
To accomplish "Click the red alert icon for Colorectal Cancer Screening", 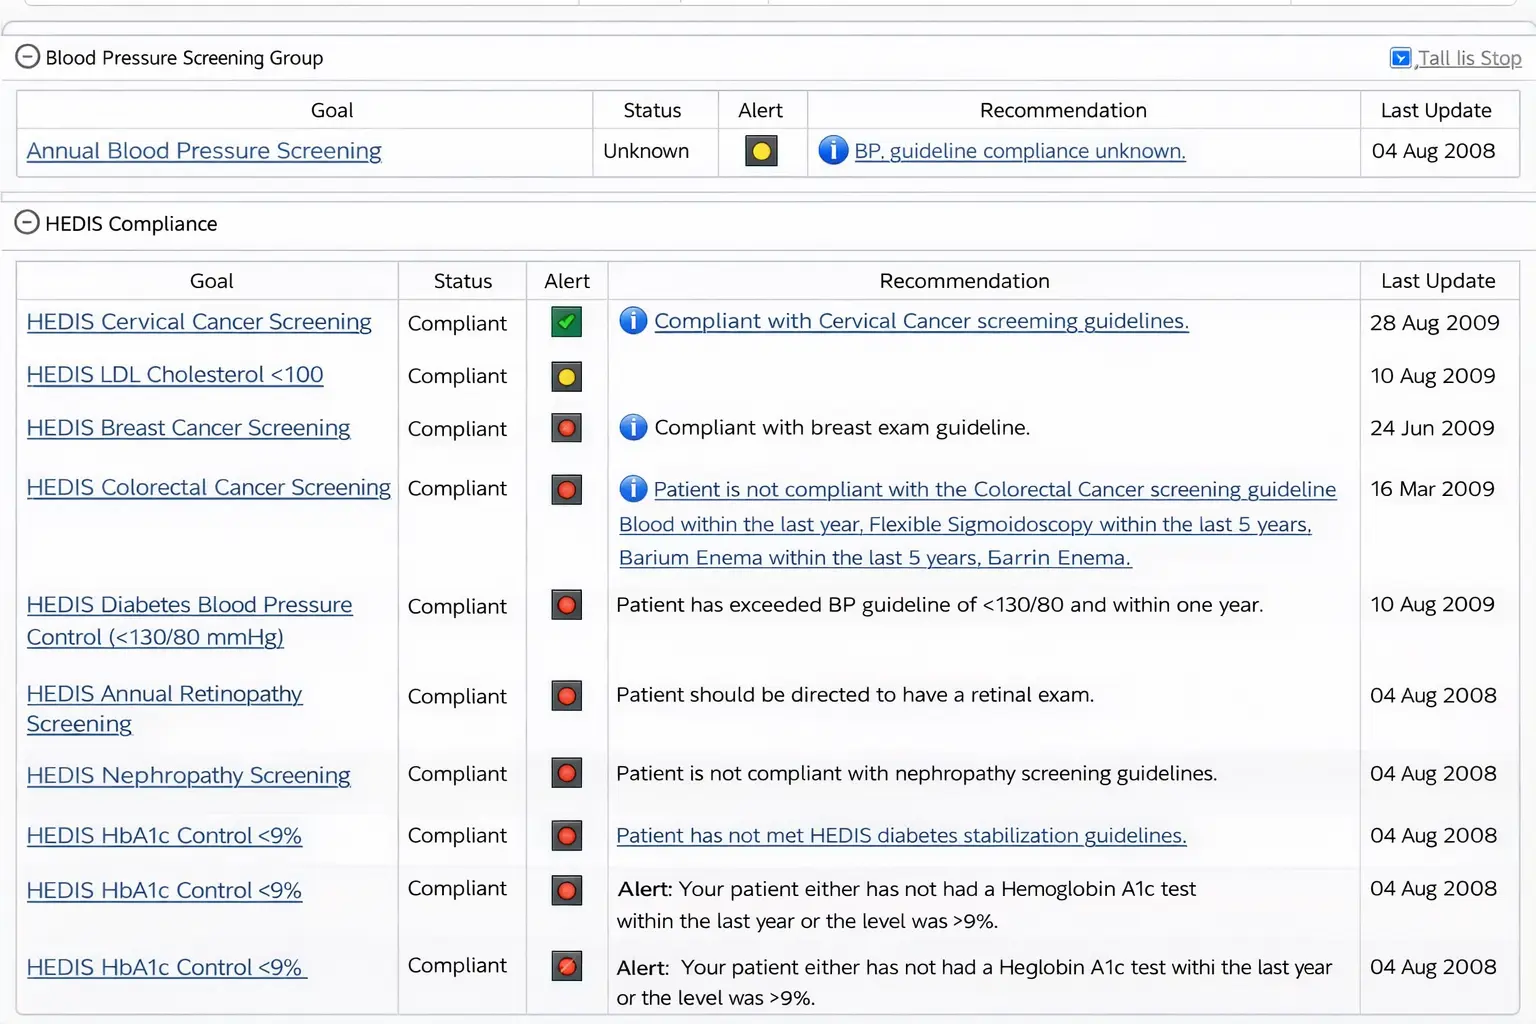I will click(566, 490).
